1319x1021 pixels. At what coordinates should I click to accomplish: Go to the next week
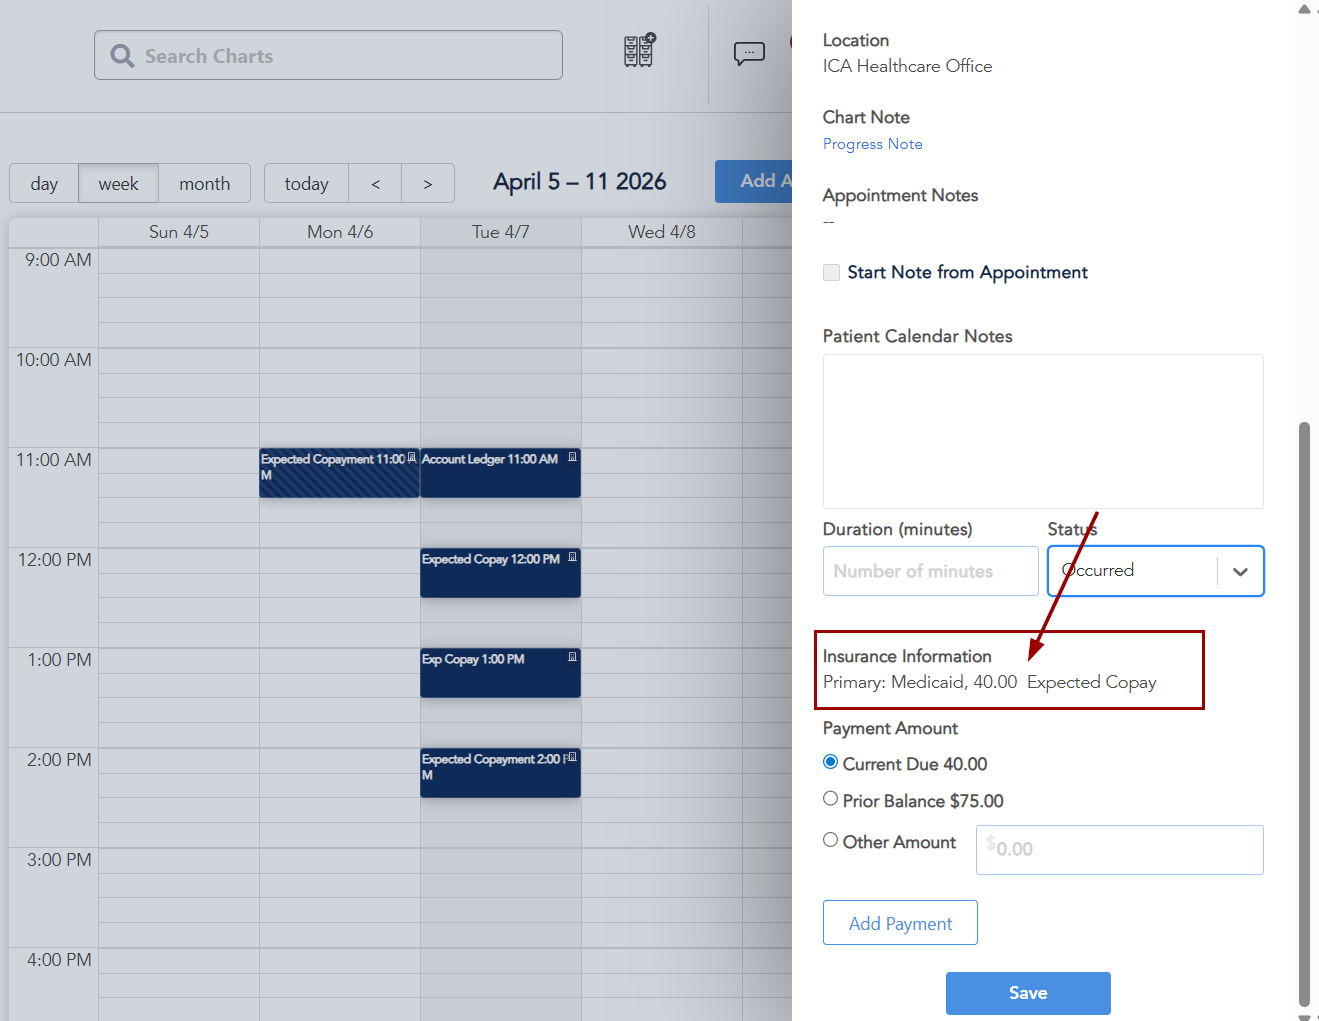click(428, 183)
